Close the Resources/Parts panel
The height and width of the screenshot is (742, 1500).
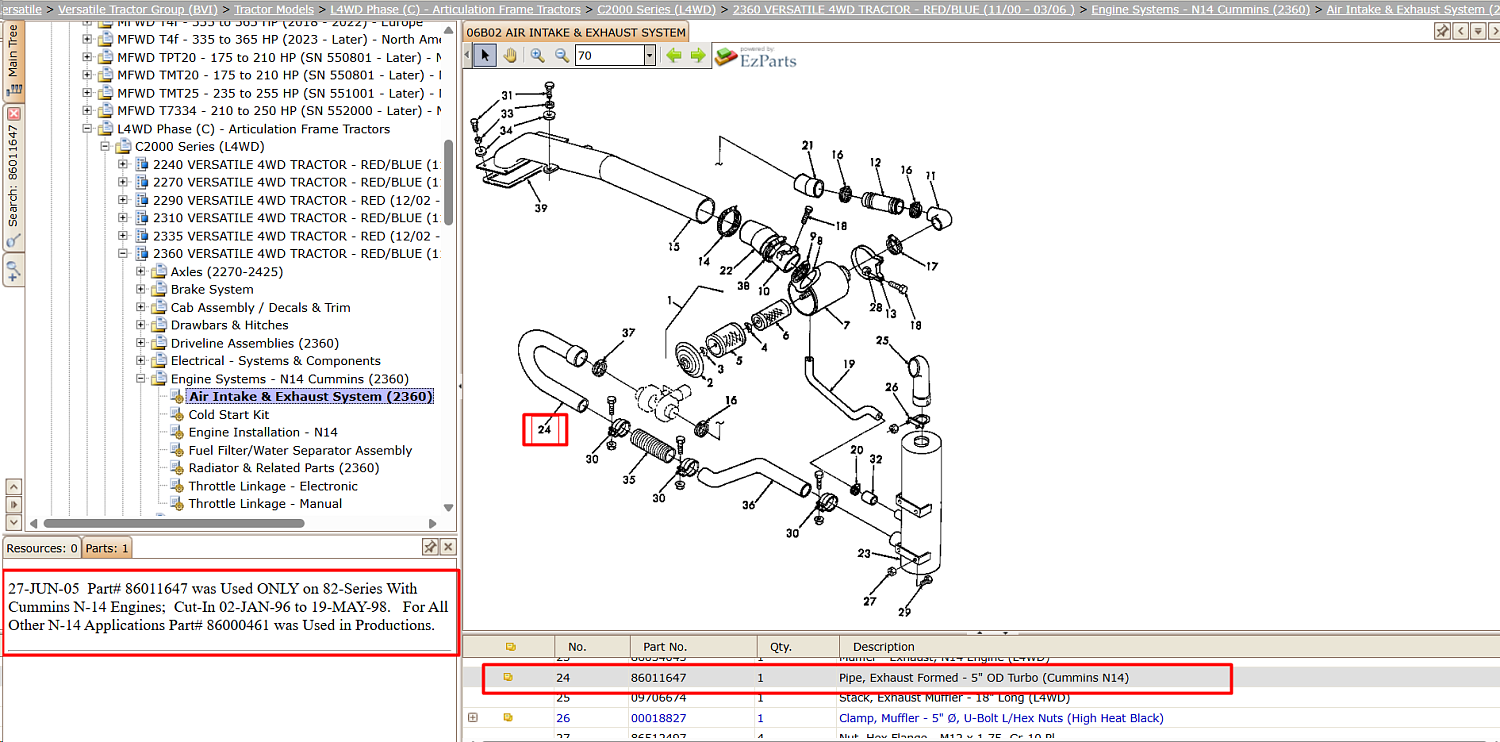[449, 547]
